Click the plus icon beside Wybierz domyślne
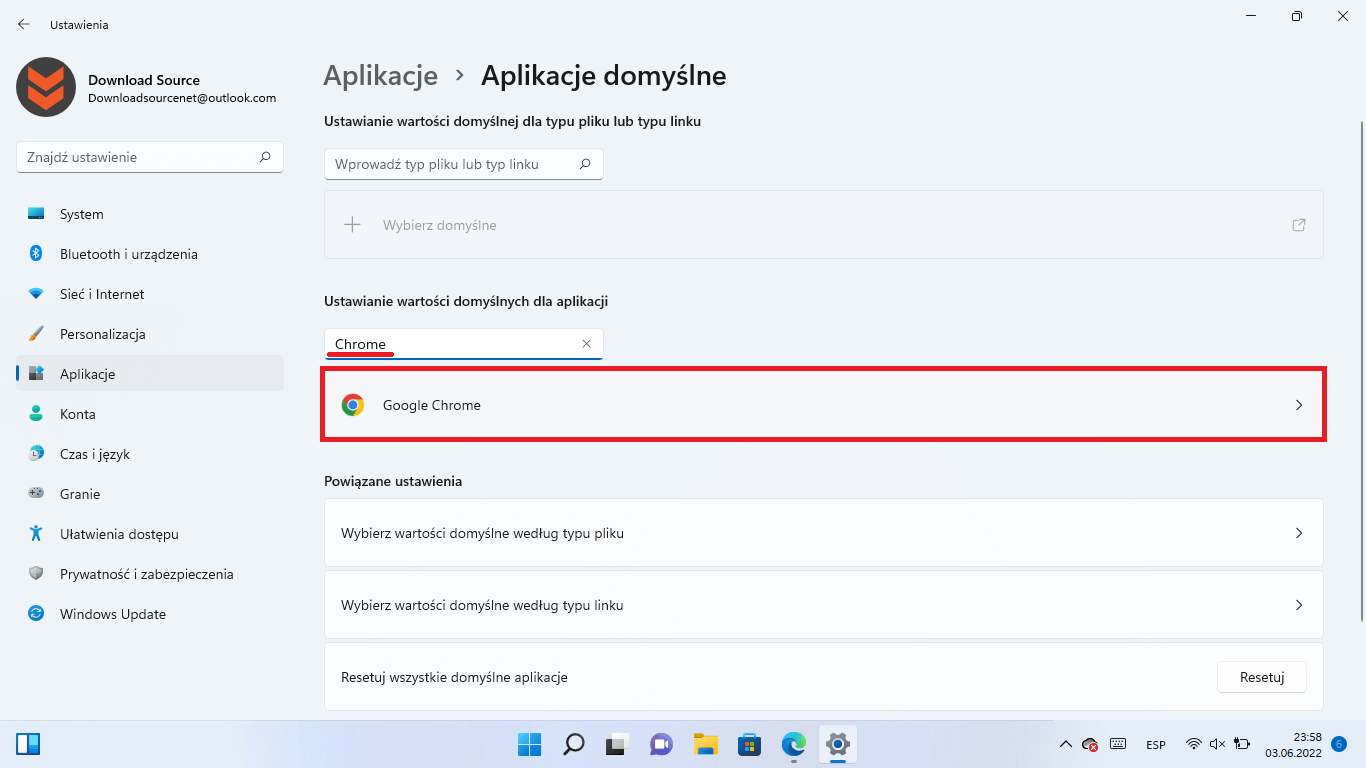The height and width of the screenshot is (768, 1366). [x=352, y=225]
